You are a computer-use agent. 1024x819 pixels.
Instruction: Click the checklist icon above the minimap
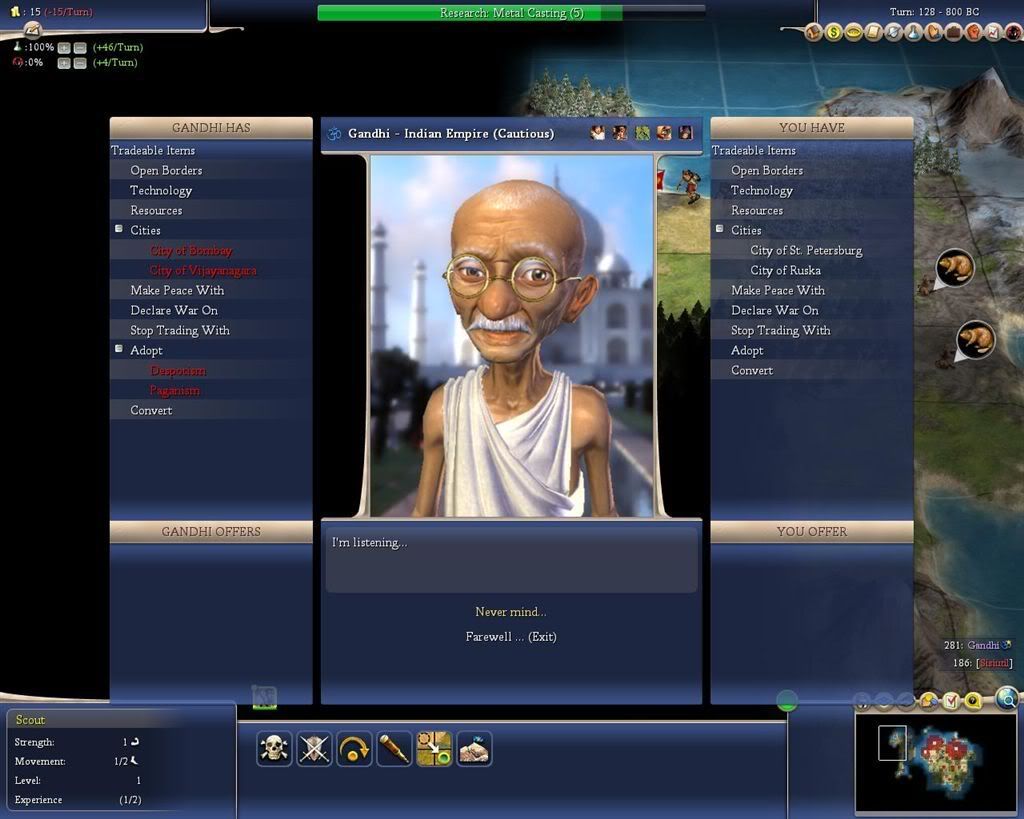click(x=951, y=701)
